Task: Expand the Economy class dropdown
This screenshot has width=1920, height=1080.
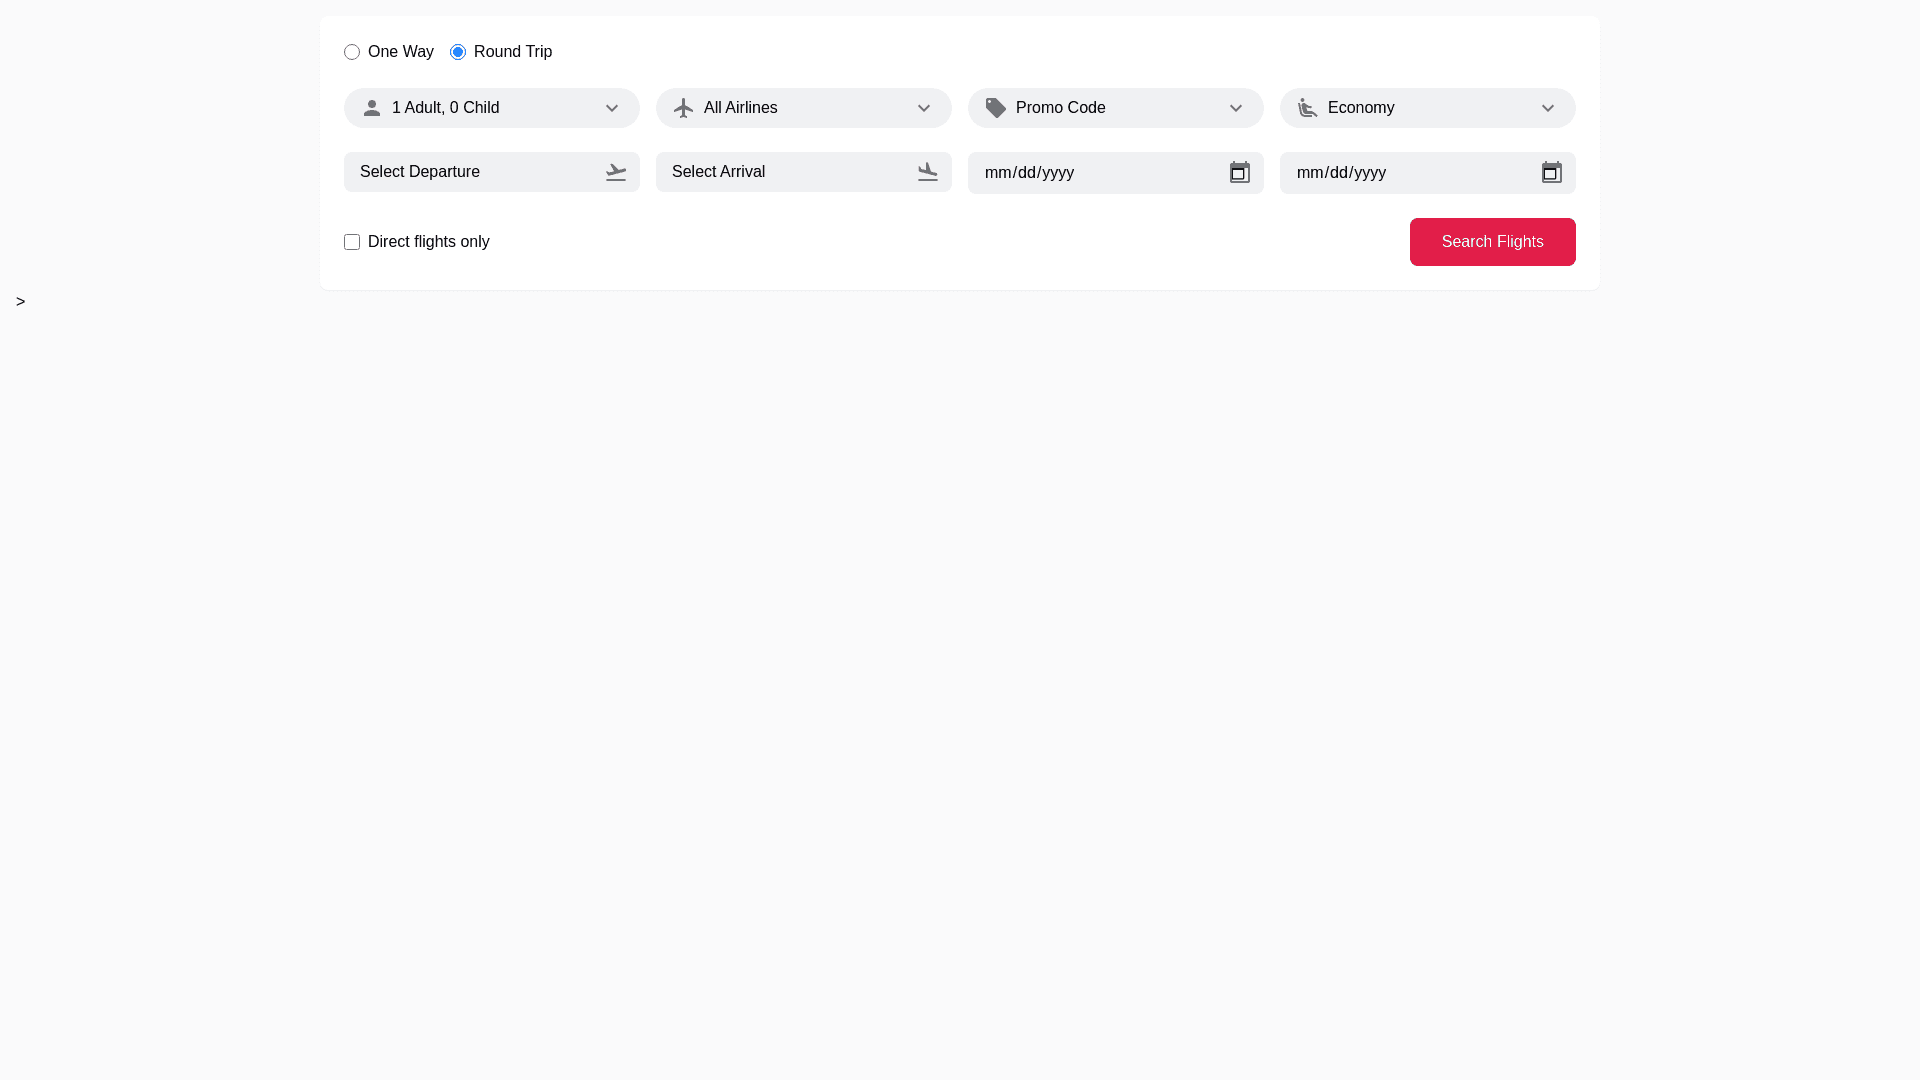Action: click(1548, 108)
